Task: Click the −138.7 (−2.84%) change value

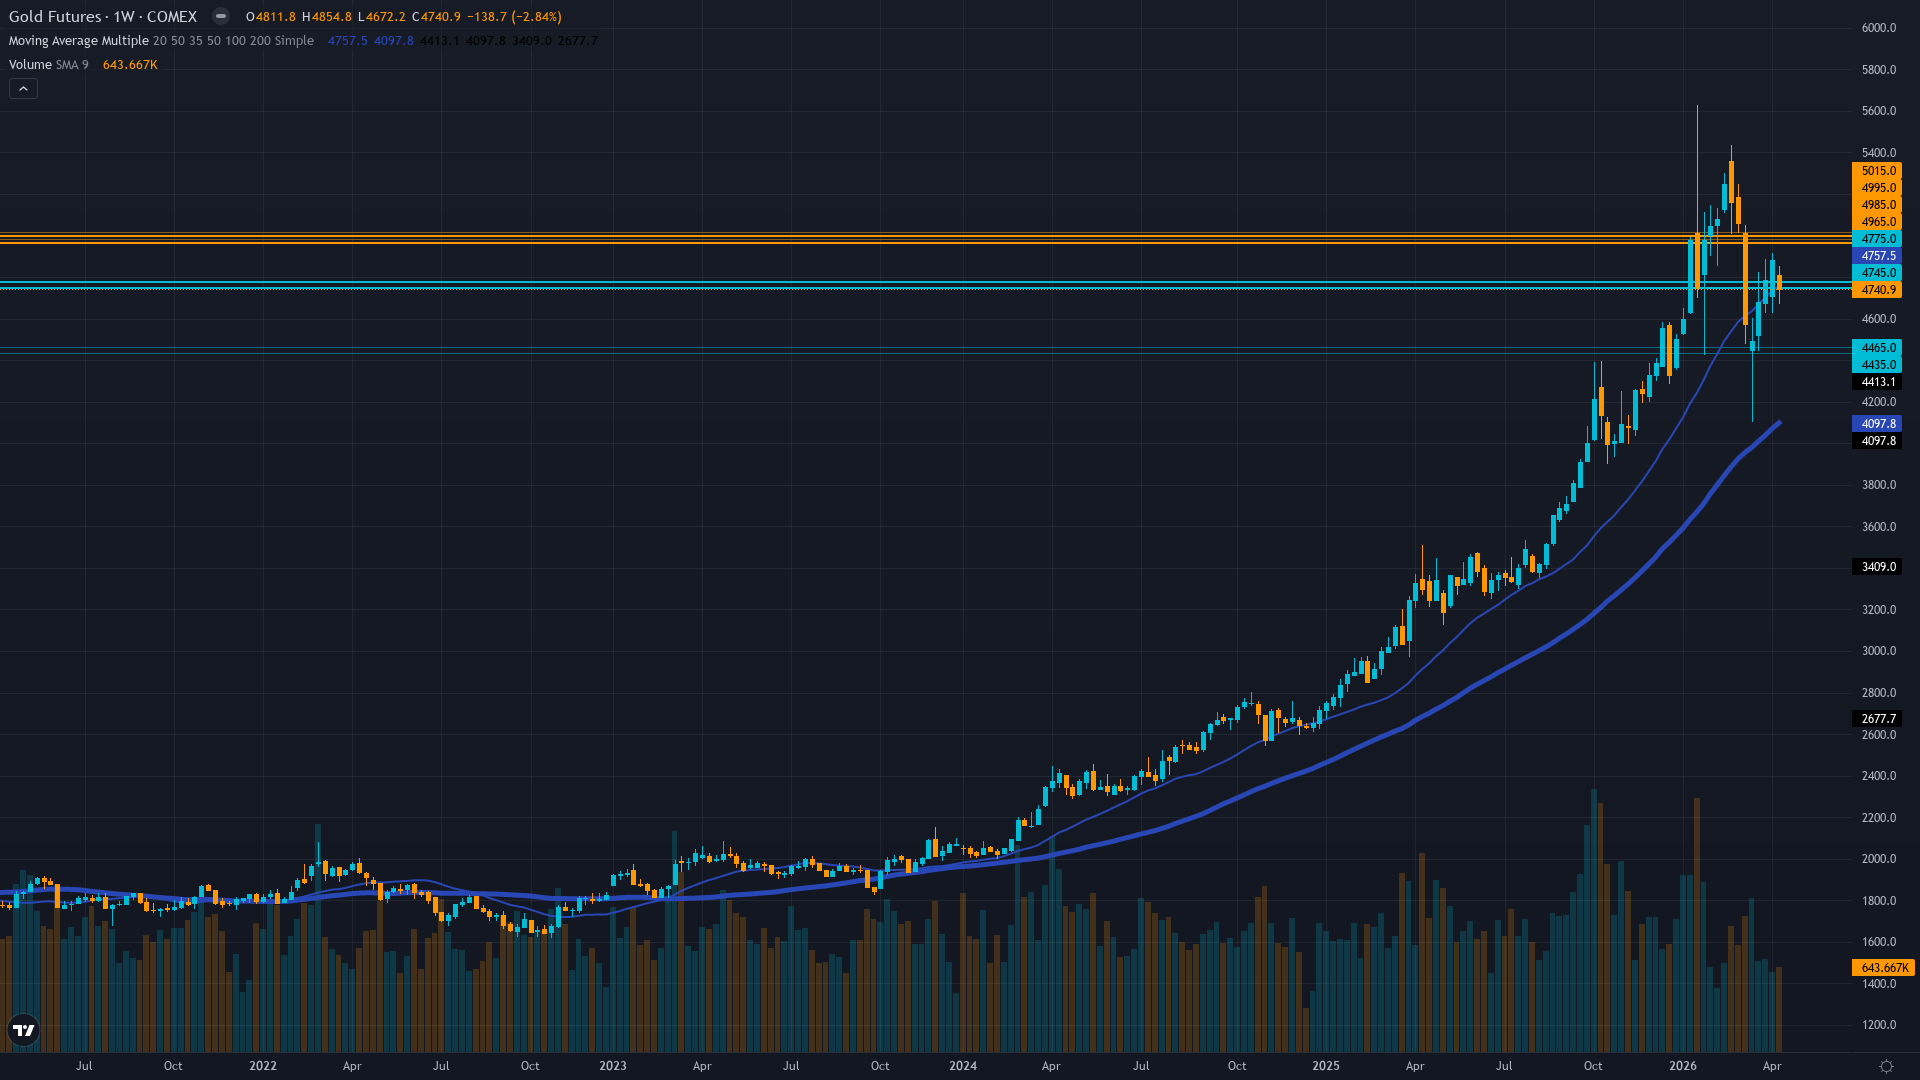Action: (514, 17)
